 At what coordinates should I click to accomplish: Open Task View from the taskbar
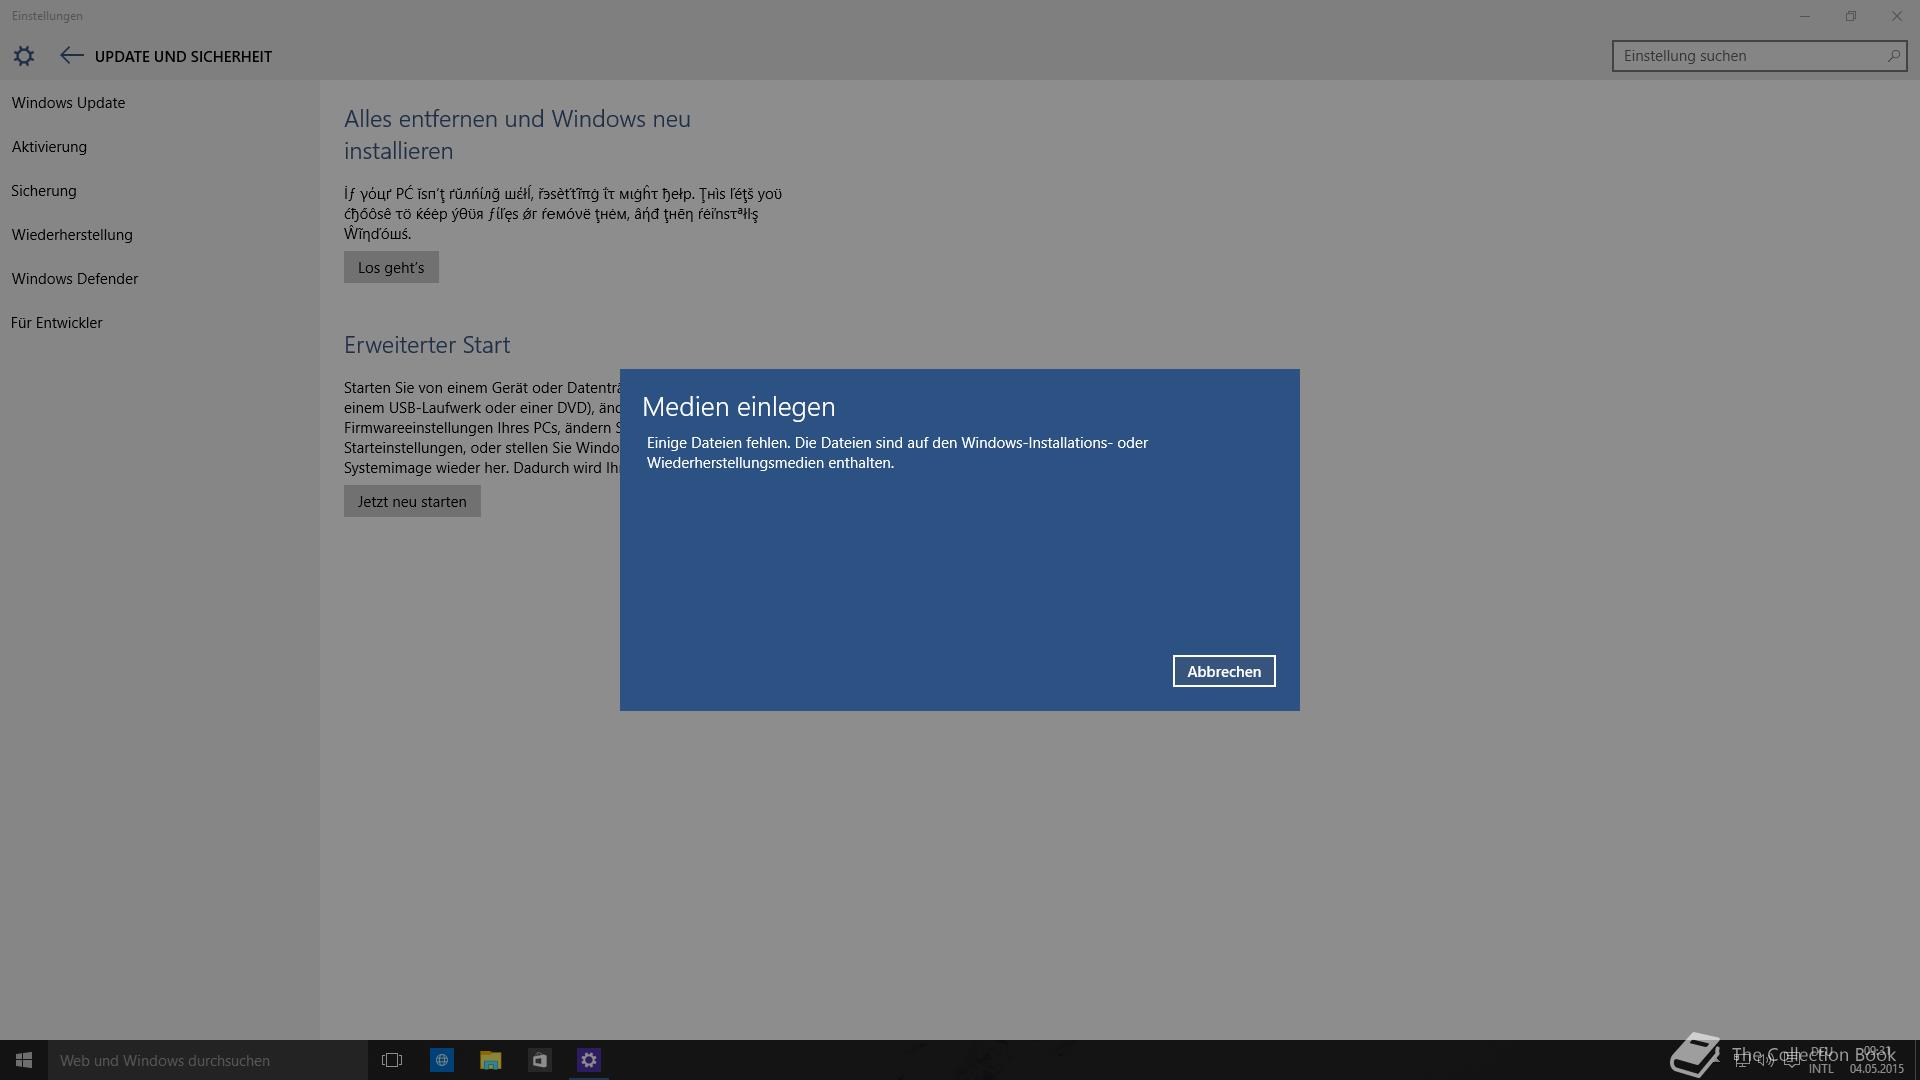click(x=392, y=1060)
